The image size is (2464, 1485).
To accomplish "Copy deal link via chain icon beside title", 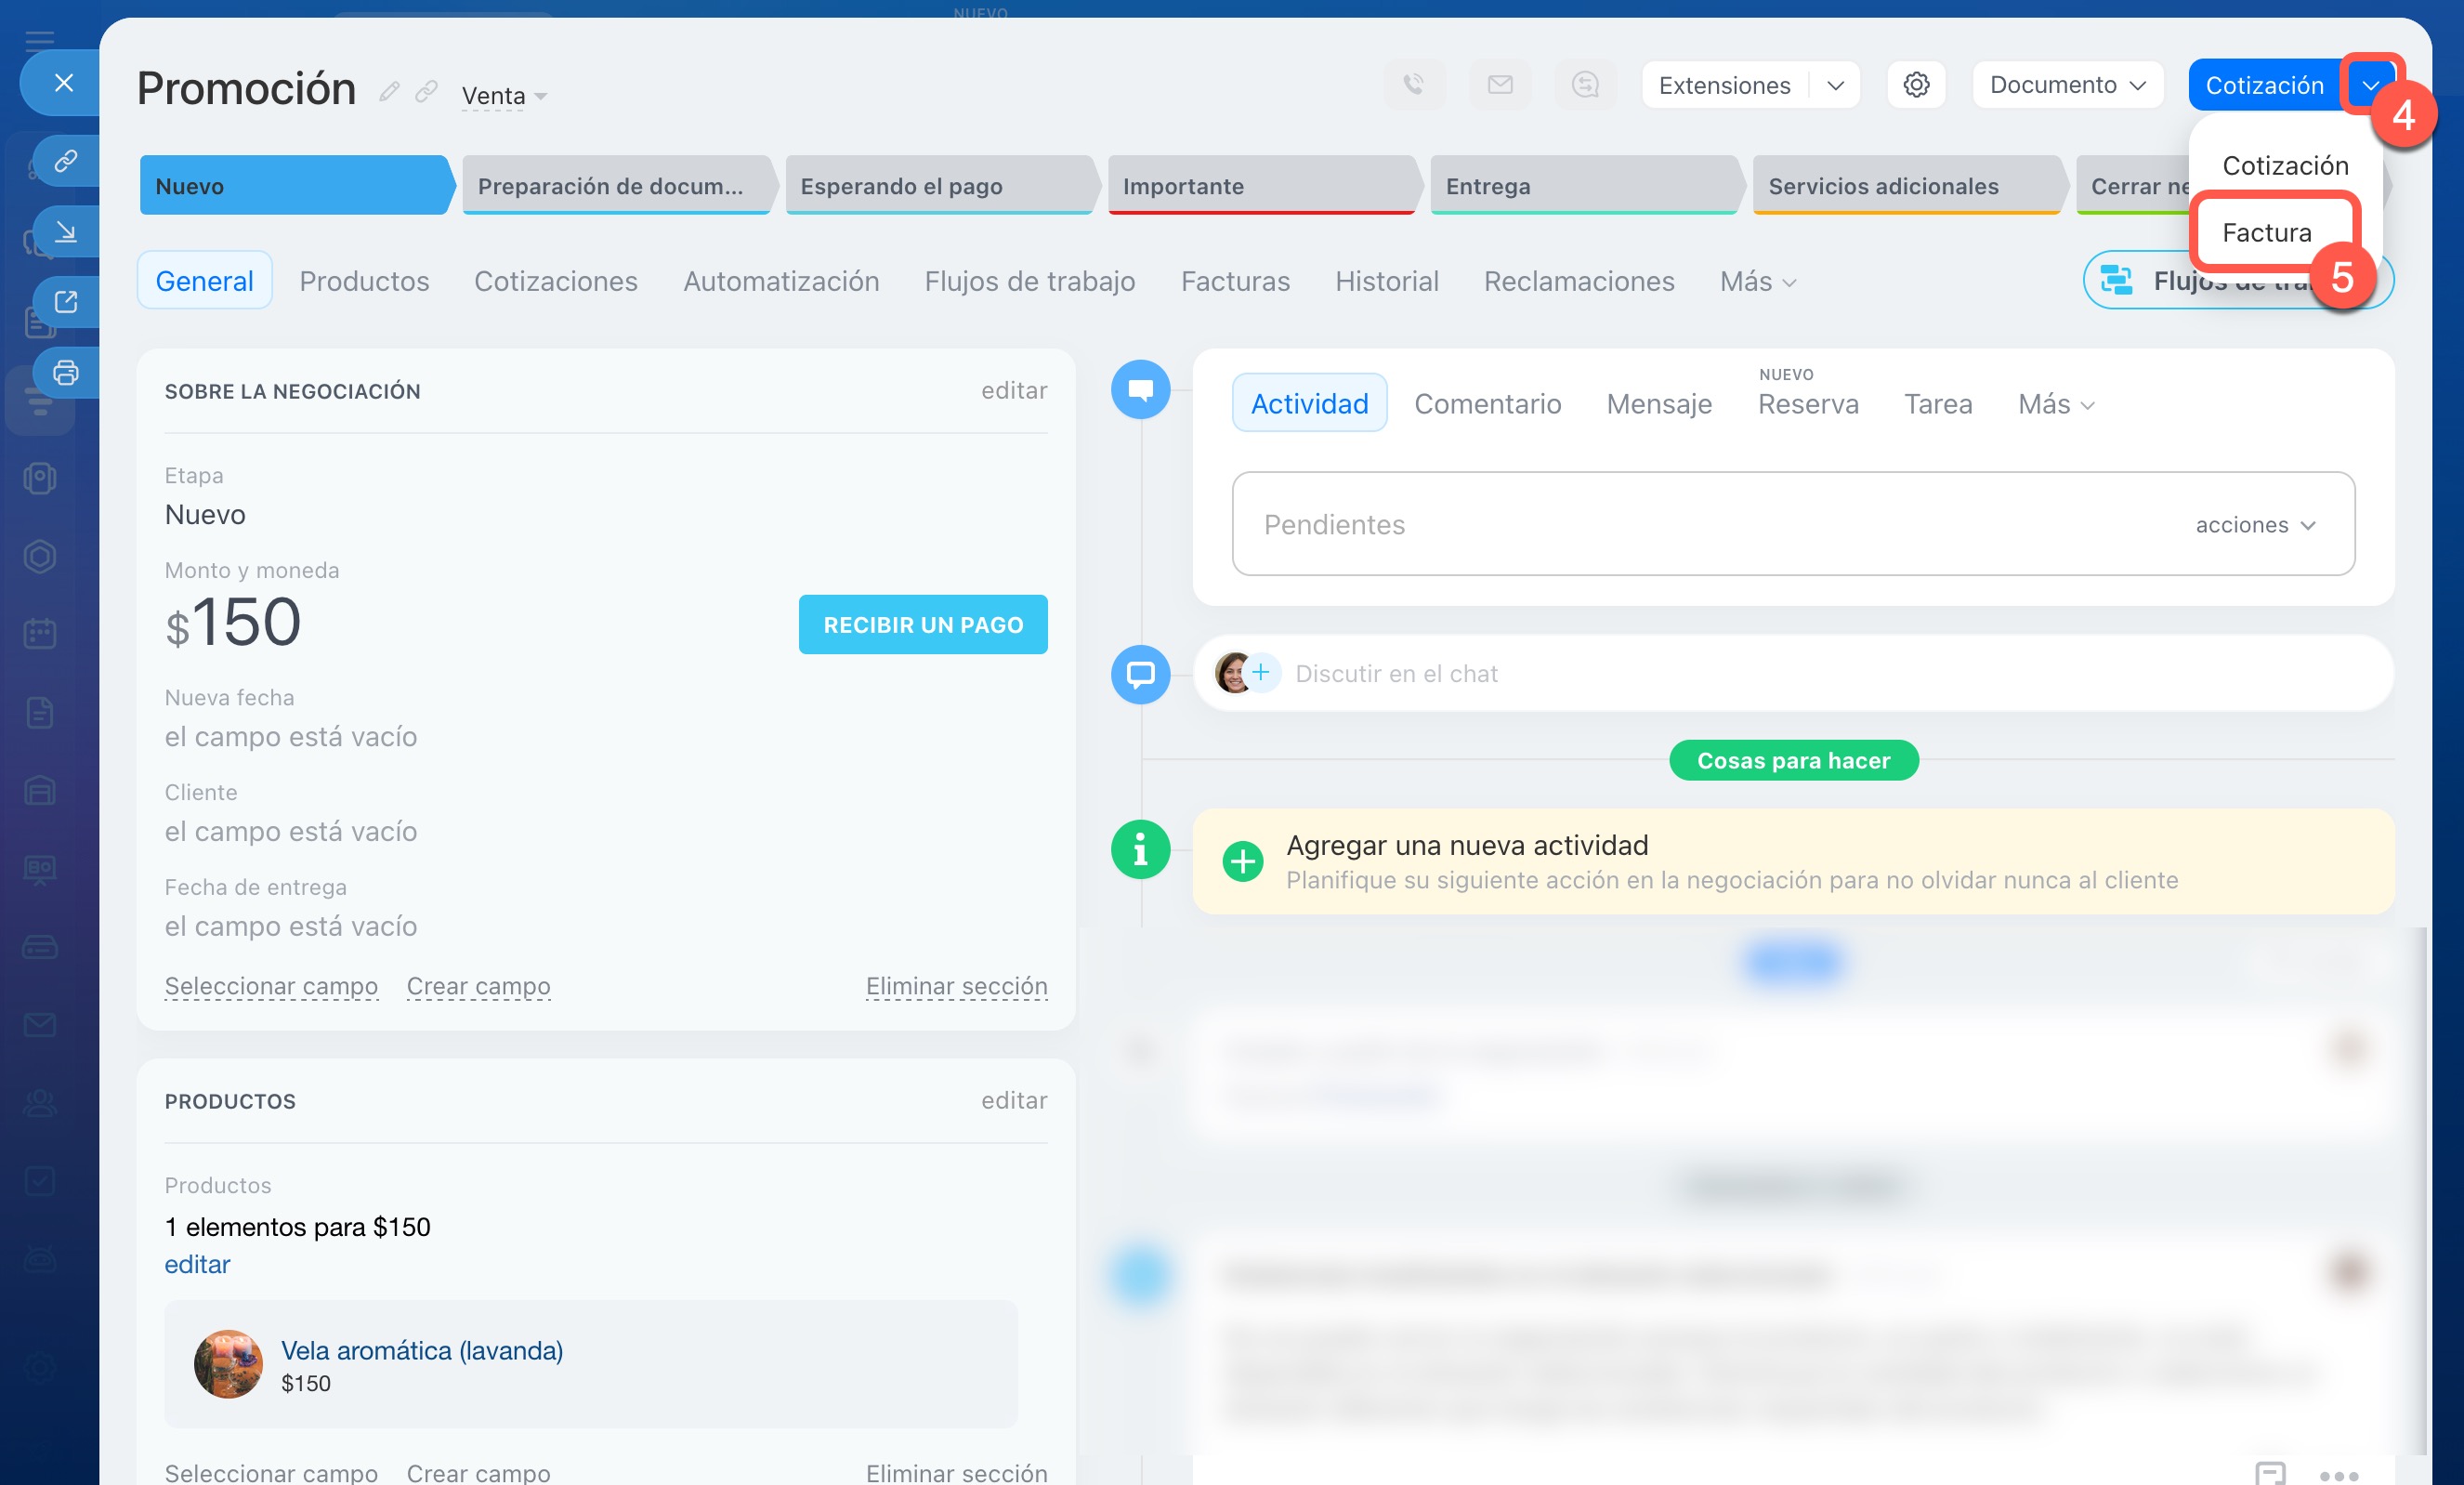I will [x=426, y=92].
